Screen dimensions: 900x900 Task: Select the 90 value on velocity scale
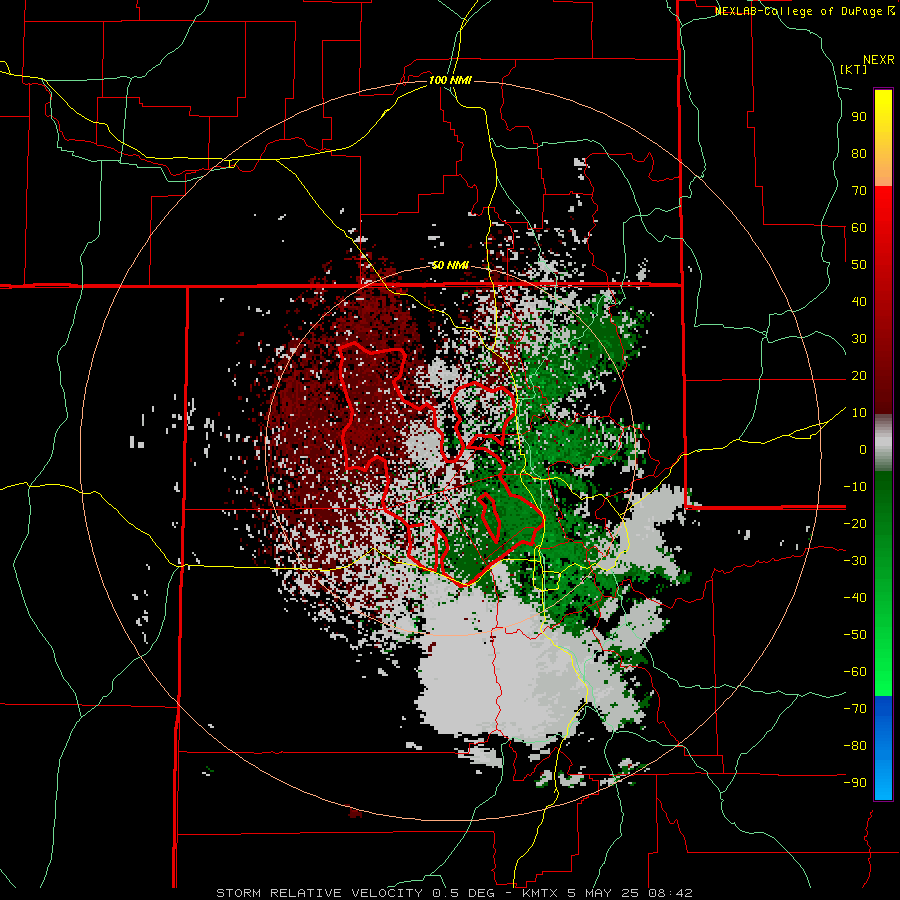pos(859,117)
